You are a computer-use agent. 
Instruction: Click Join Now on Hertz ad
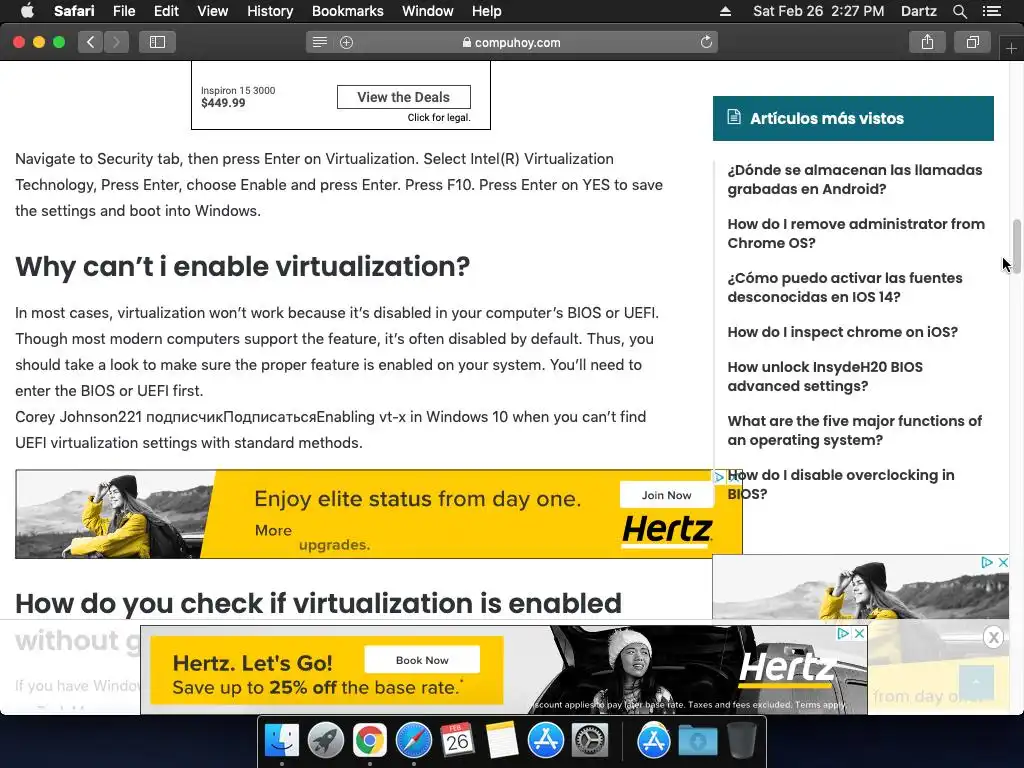pyautogui.click(x=666, y=495)
